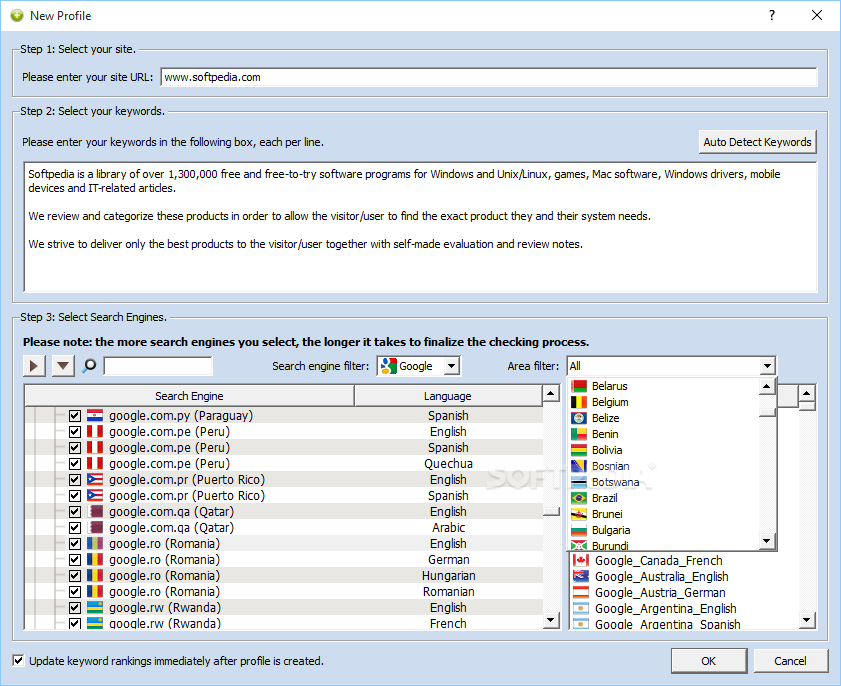Image resolution: width=841 pixels, height=686 pixels.
Task: Select the Google_Austria_German entry
Action: click(660, 593)
